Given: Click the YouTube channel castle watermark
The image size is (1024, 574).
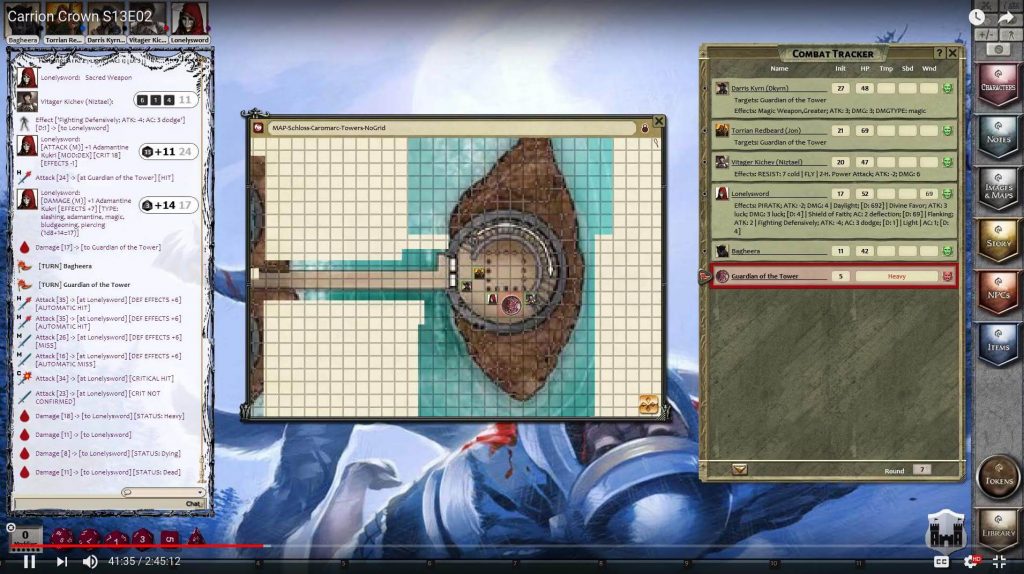Looking at the screenshot, I should click(945, 531).
